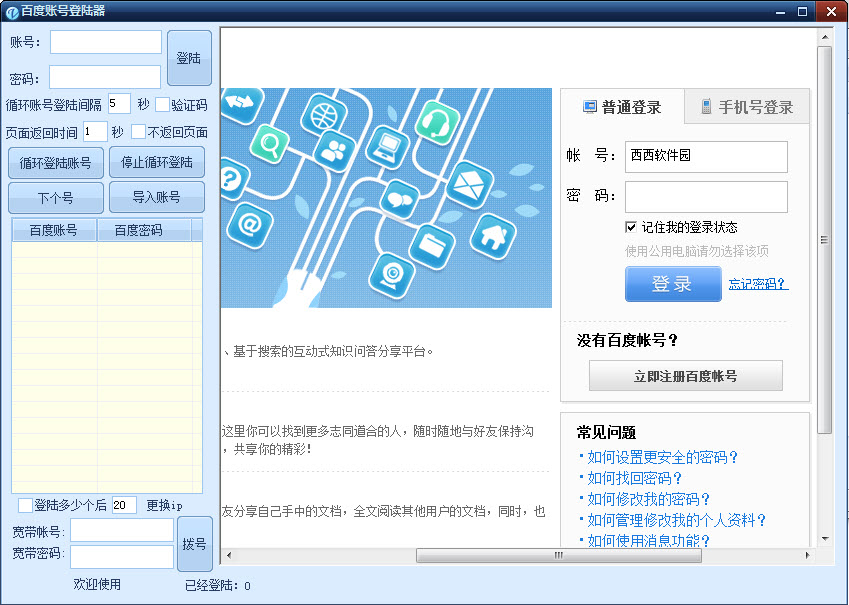
Task: Tick the 不返回页面 checkbox
Action: click(x=139, y=132)
